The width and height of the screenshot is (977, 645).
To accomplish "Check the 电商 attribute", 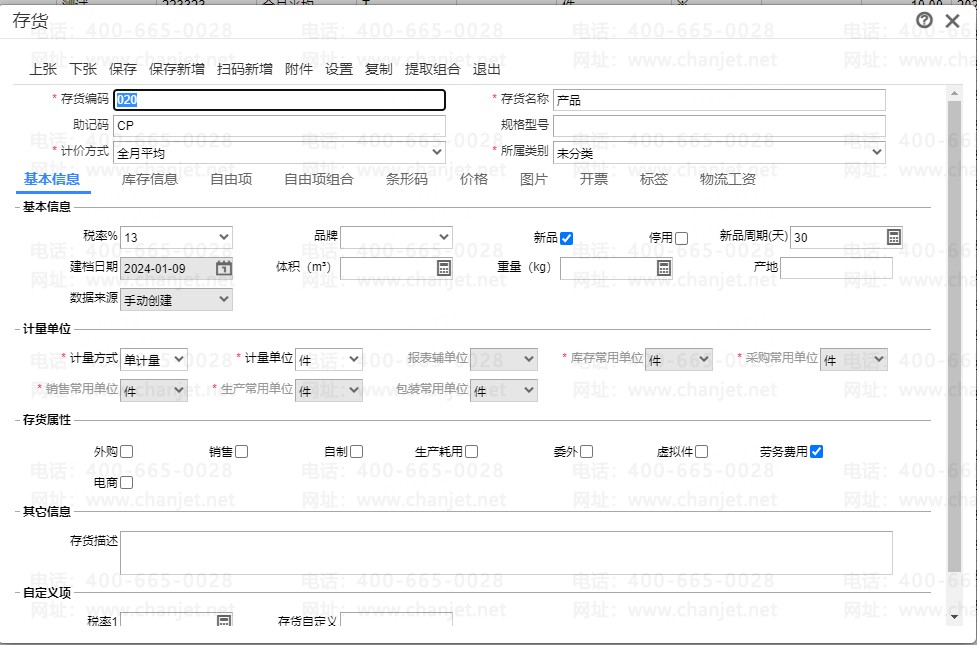I will tap(126, 483).
